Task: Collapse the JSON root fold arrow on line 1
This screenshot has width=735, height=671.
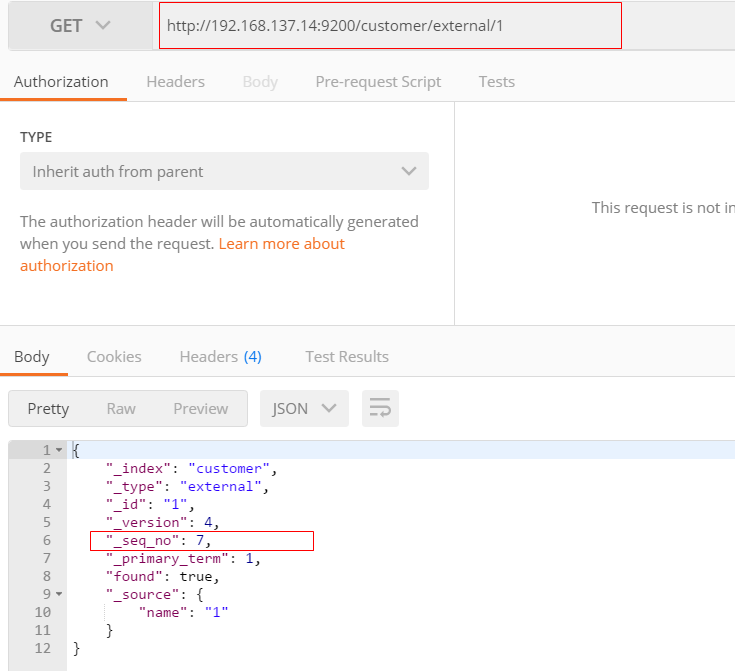Action: pyautogui.click(x=59, y=450)
